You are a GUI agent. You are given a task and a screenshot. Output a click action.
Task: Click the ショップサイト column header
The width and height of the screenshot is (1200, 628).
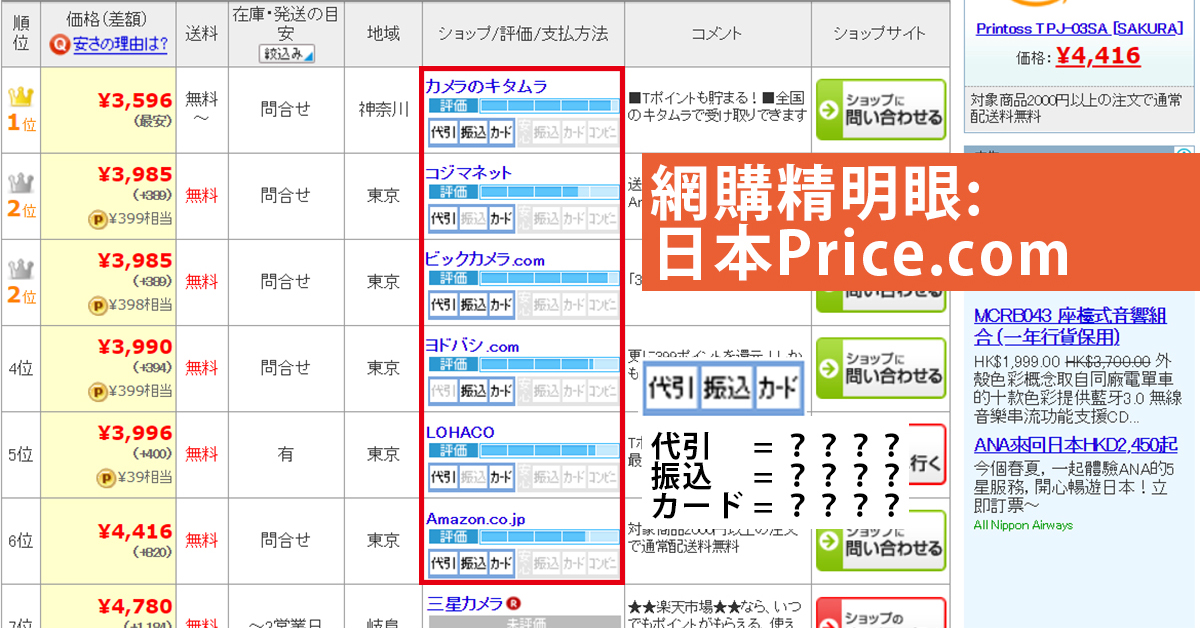pos(880,33)
